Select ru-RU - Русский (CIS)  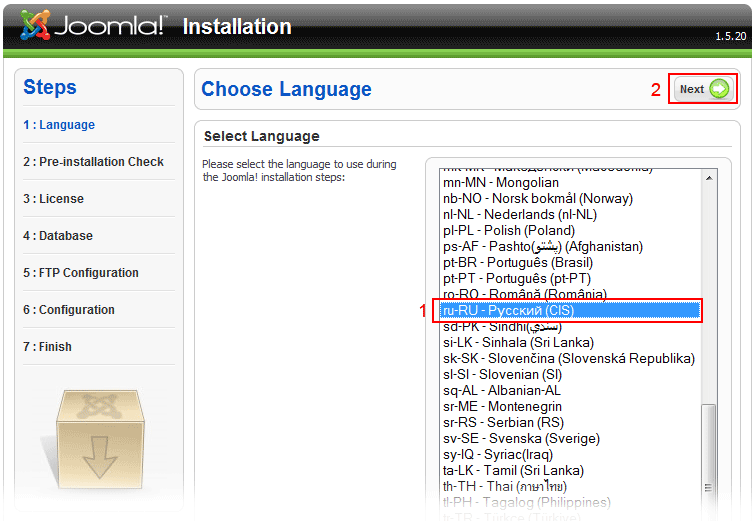tap(571, 310)
